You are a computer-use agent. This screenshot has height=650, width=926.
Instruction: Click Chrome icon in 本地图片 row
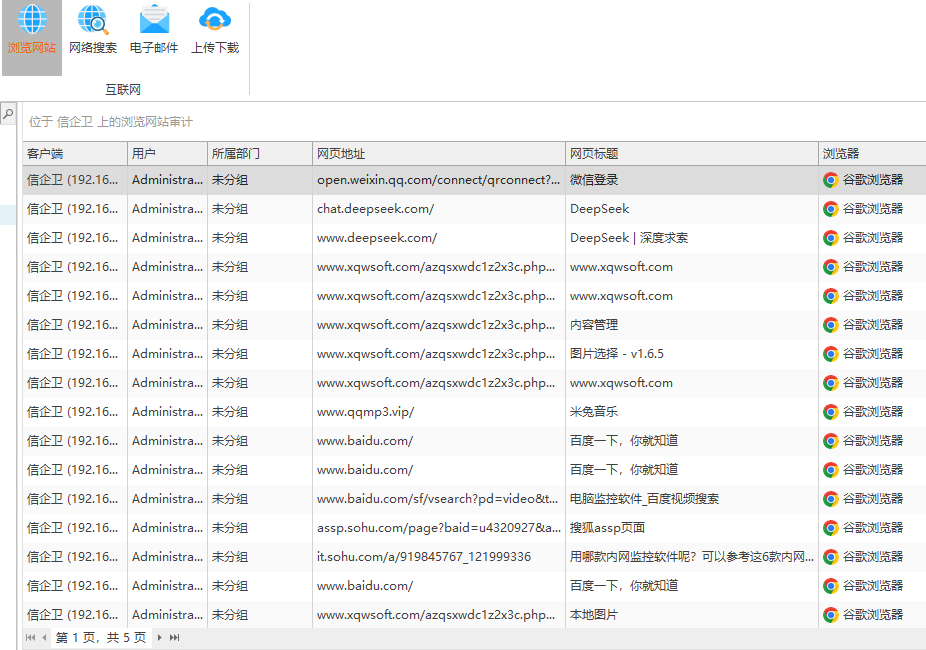pos(830,615)
